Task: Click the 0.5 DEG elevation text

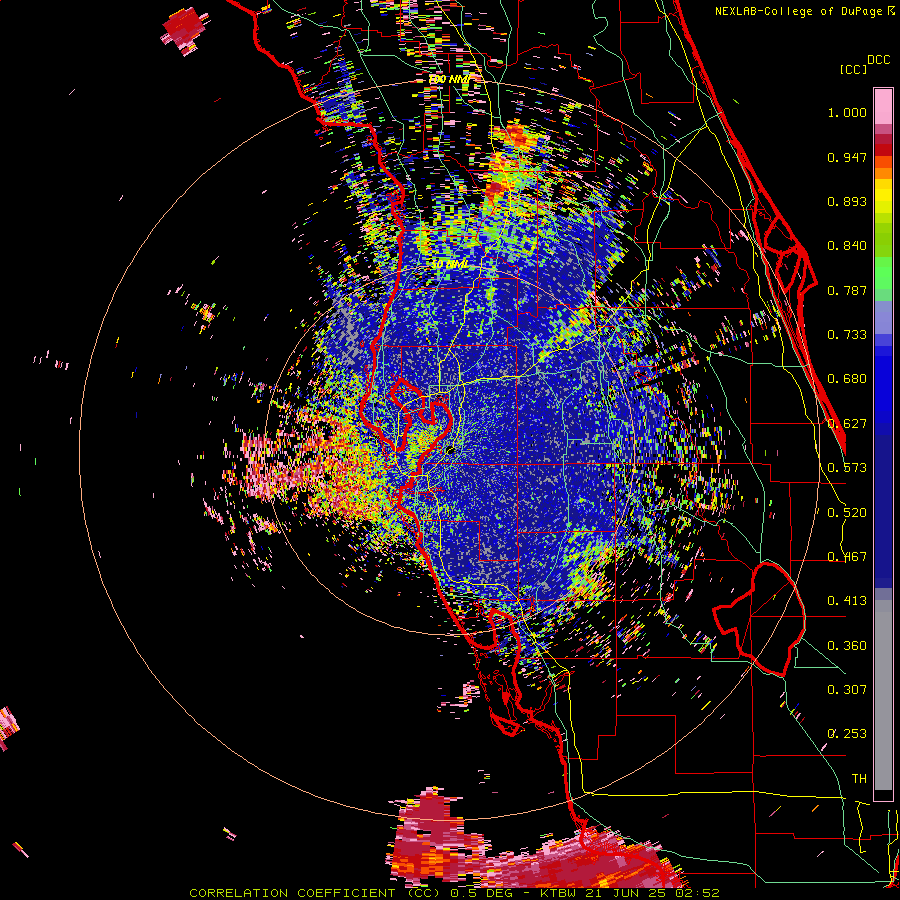Action: [484, 893]
